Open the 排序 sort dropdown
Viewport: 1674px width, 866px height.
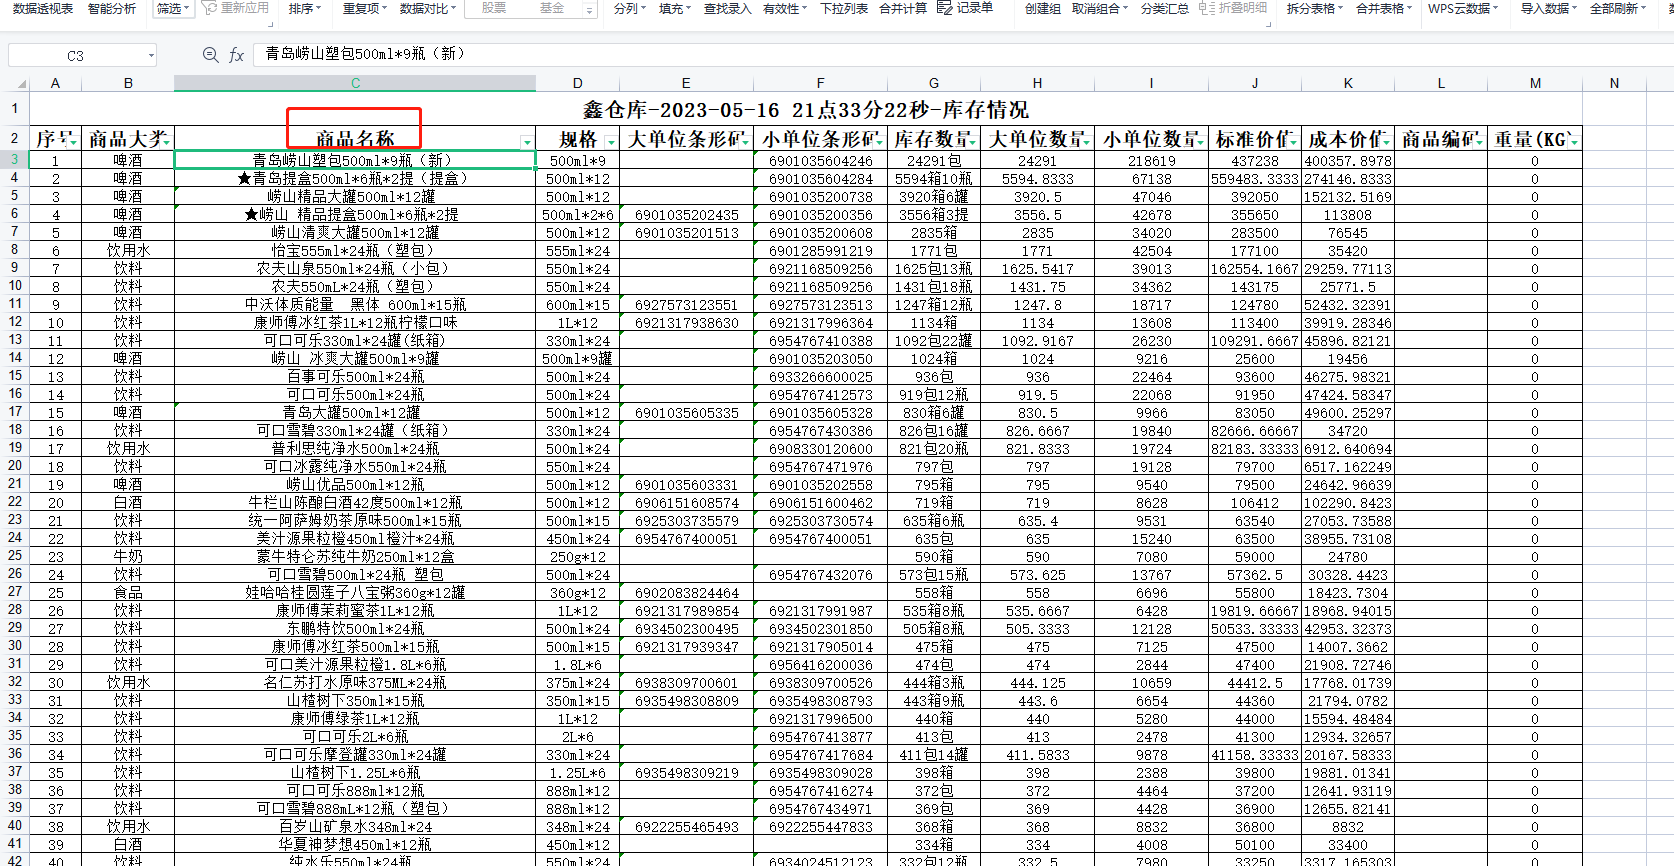[x=305, y=8]
